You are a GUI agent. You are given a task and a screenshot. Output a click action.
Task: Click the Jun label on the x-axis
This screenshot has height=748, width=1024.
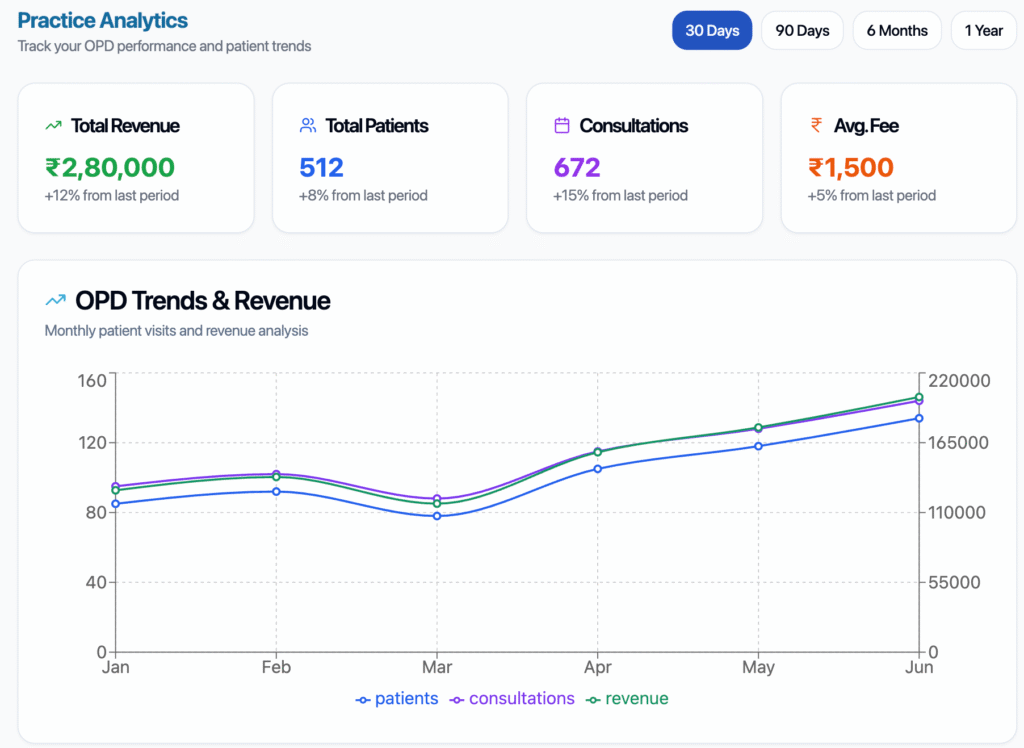[919, 667]
